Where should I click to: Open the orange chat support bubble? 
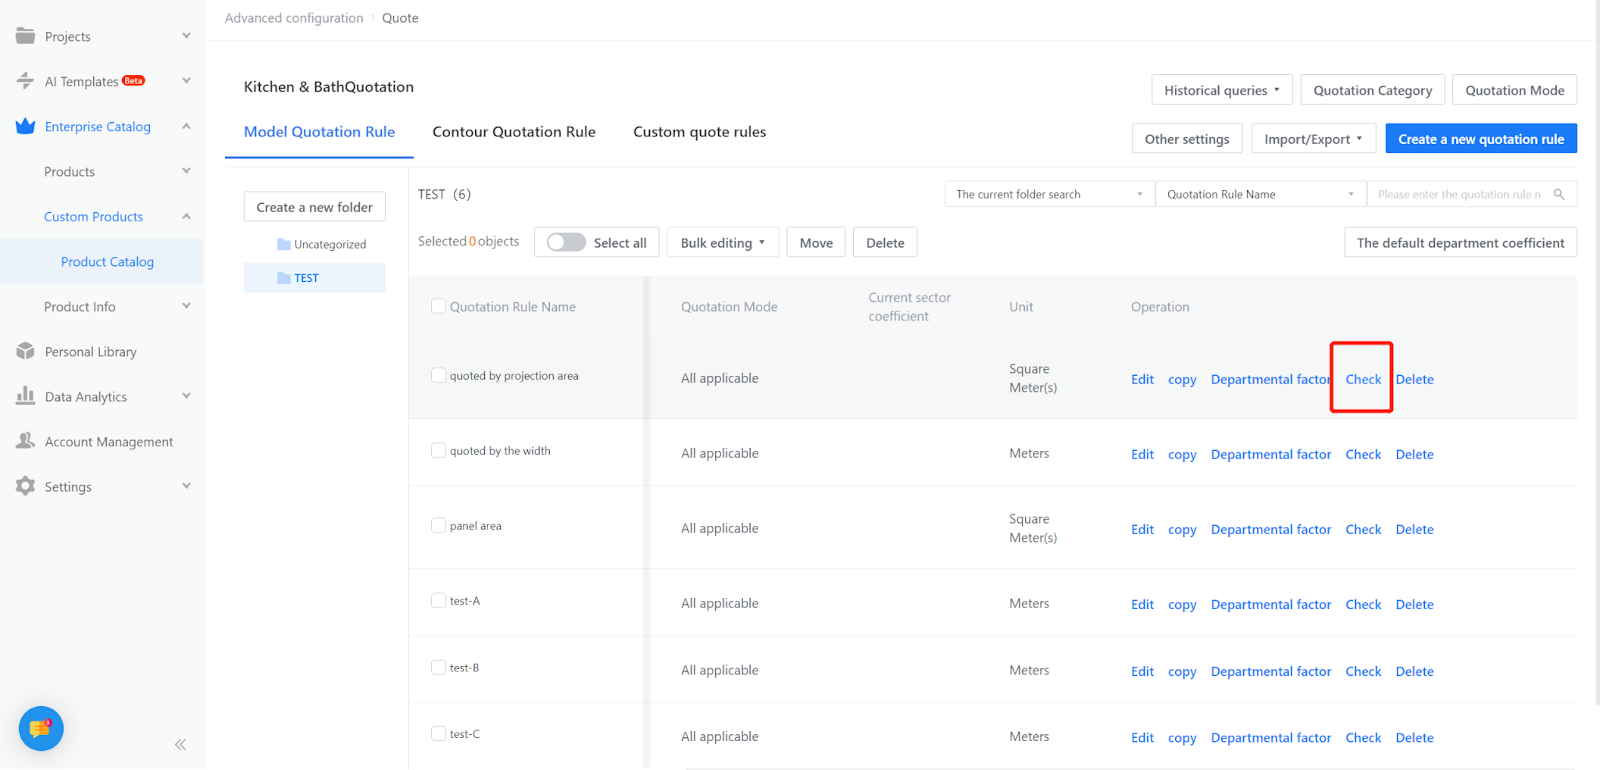point(41,728)
